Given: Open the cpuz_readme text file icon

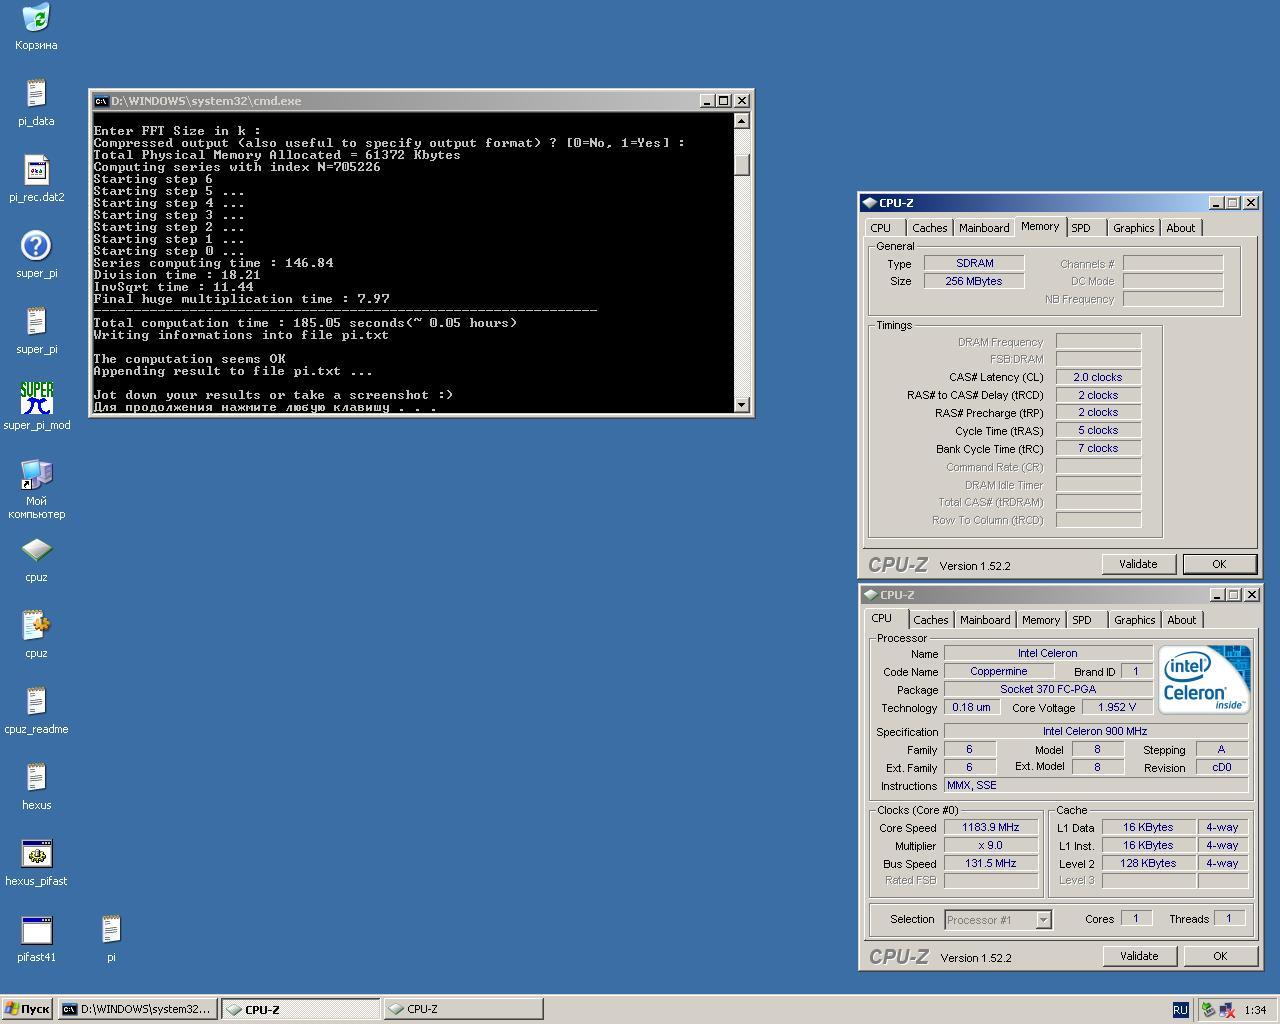Looking at the screenshot, I should tap(36, 702).
